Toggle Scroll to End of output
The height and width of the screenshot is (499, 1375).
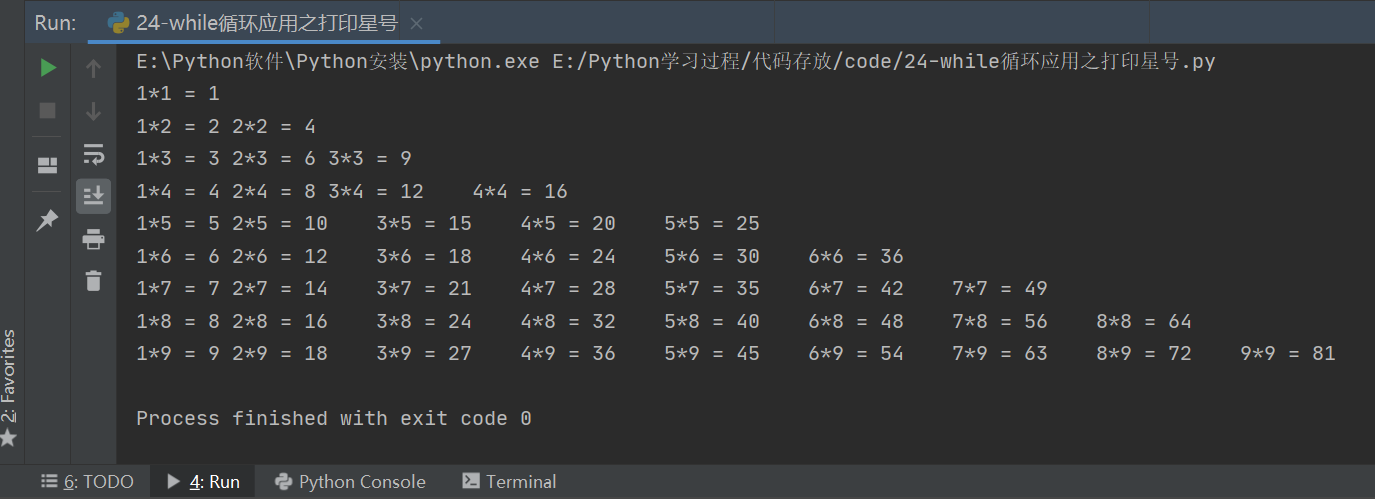pos(93,196)
